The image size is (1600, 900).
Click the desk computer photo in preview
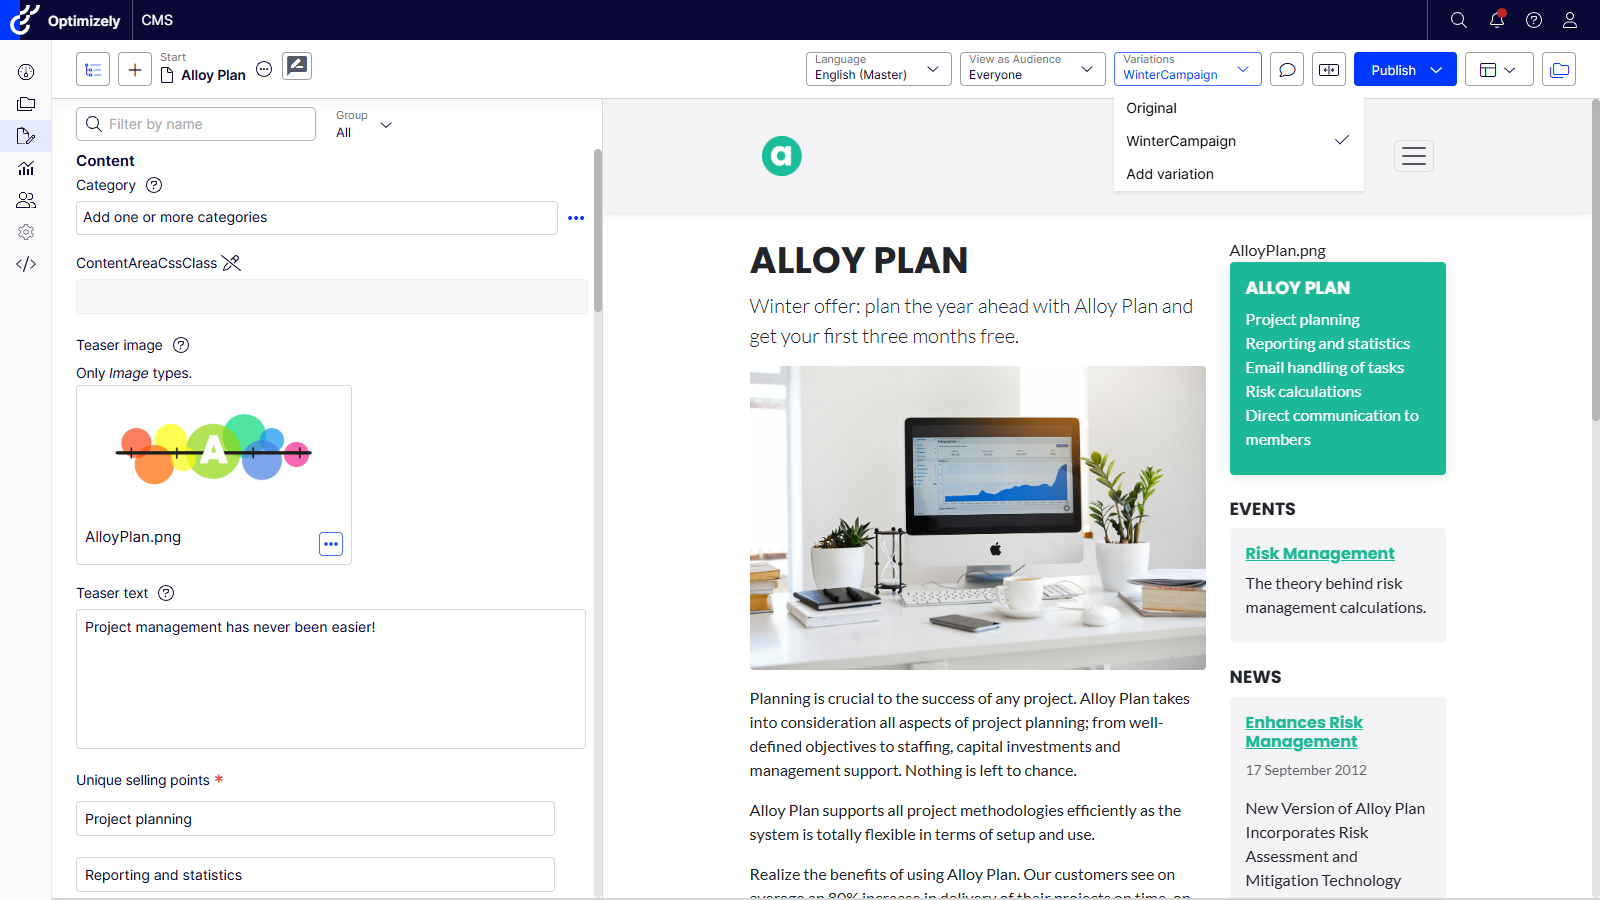click(x=978, y=518)
